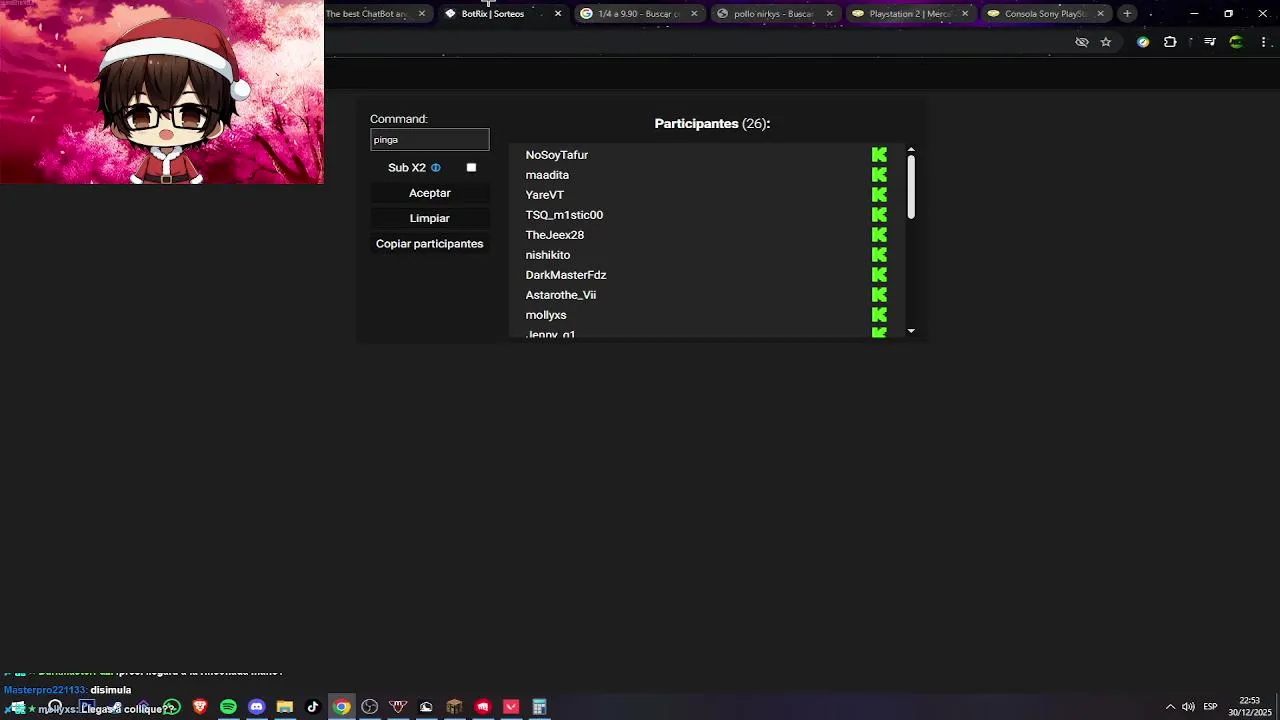Screen dimensions: 1280x720
Task: Open the clock and date panel
Action: click(1250, 707)
